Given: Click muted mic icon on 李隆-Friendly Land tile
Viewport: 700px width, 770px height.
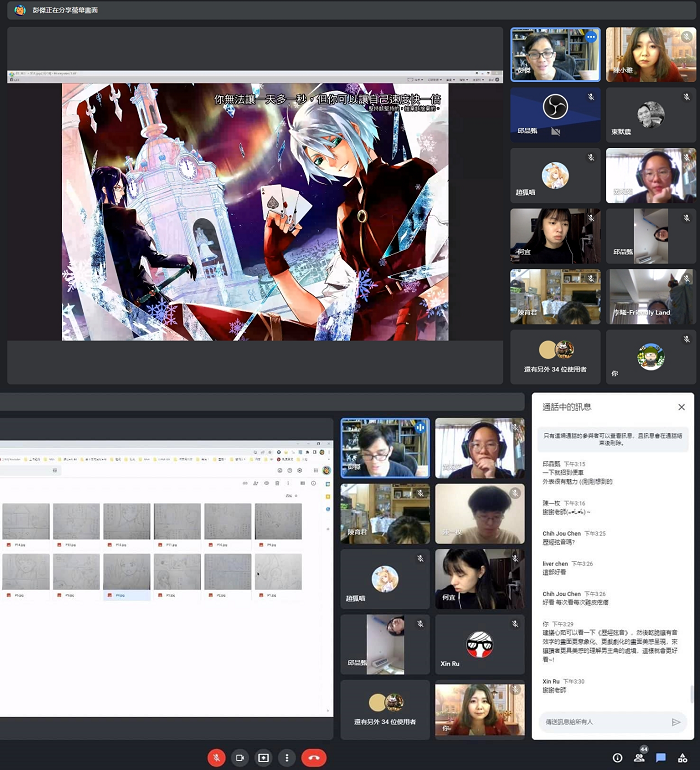Looking at the screenshot, I should point(687,279).
